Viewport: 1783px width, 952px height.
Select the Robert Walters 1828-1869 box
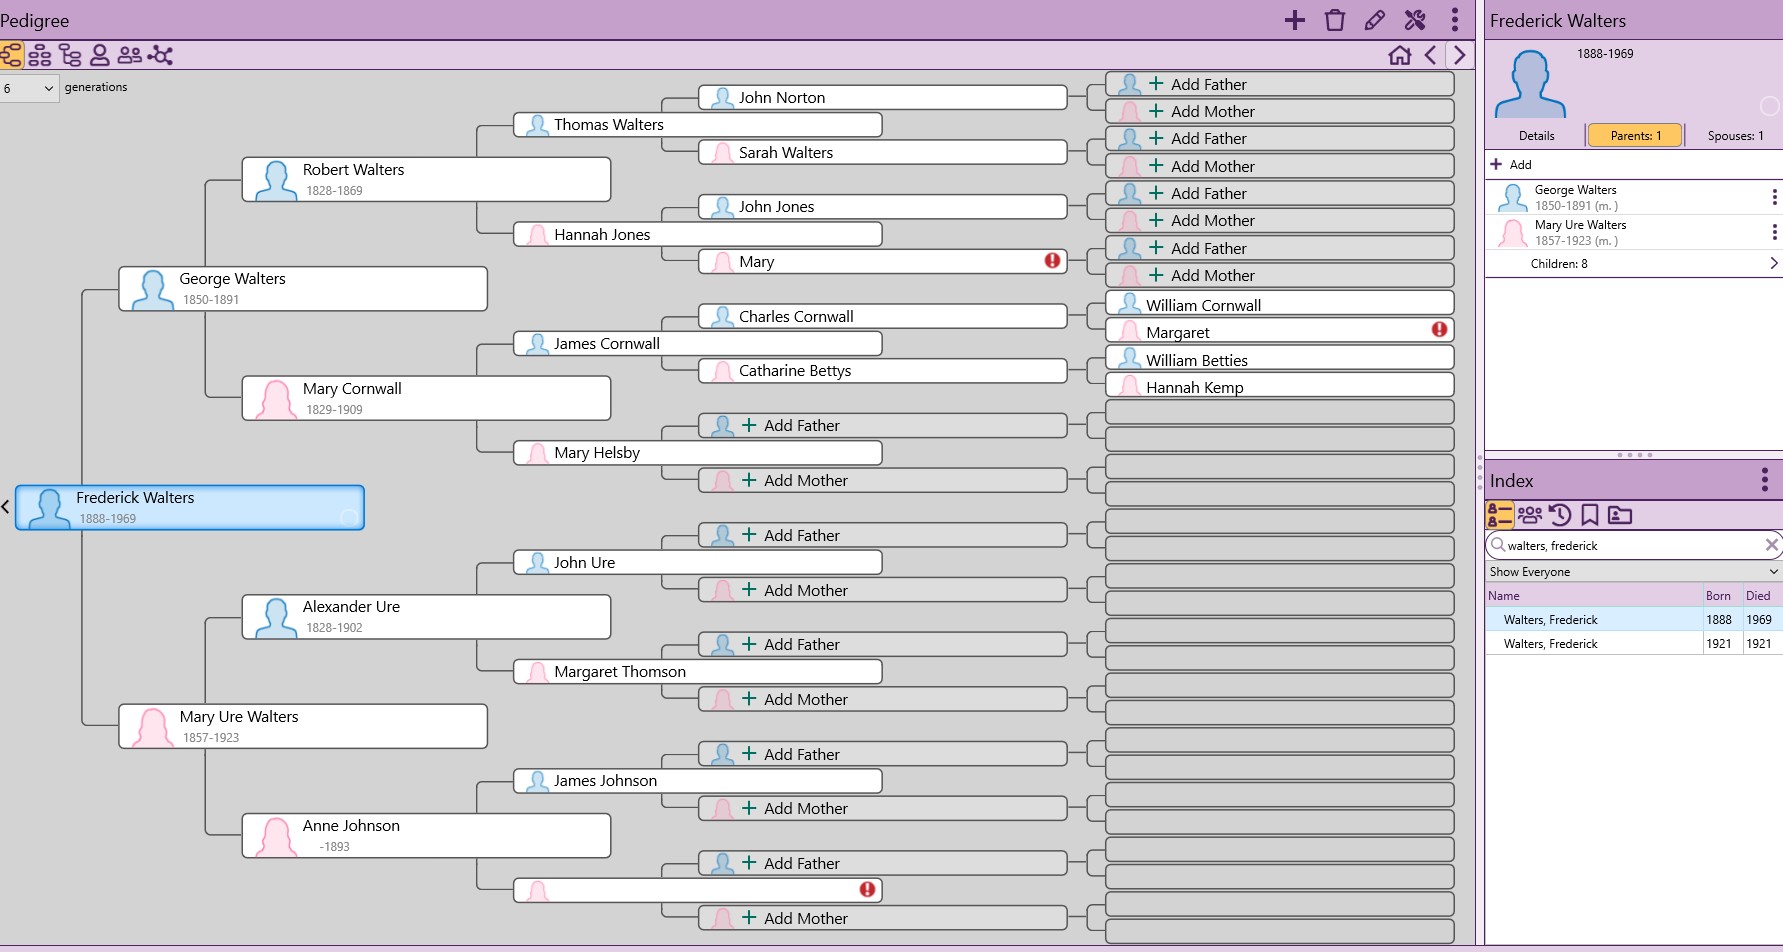(426, 180)
